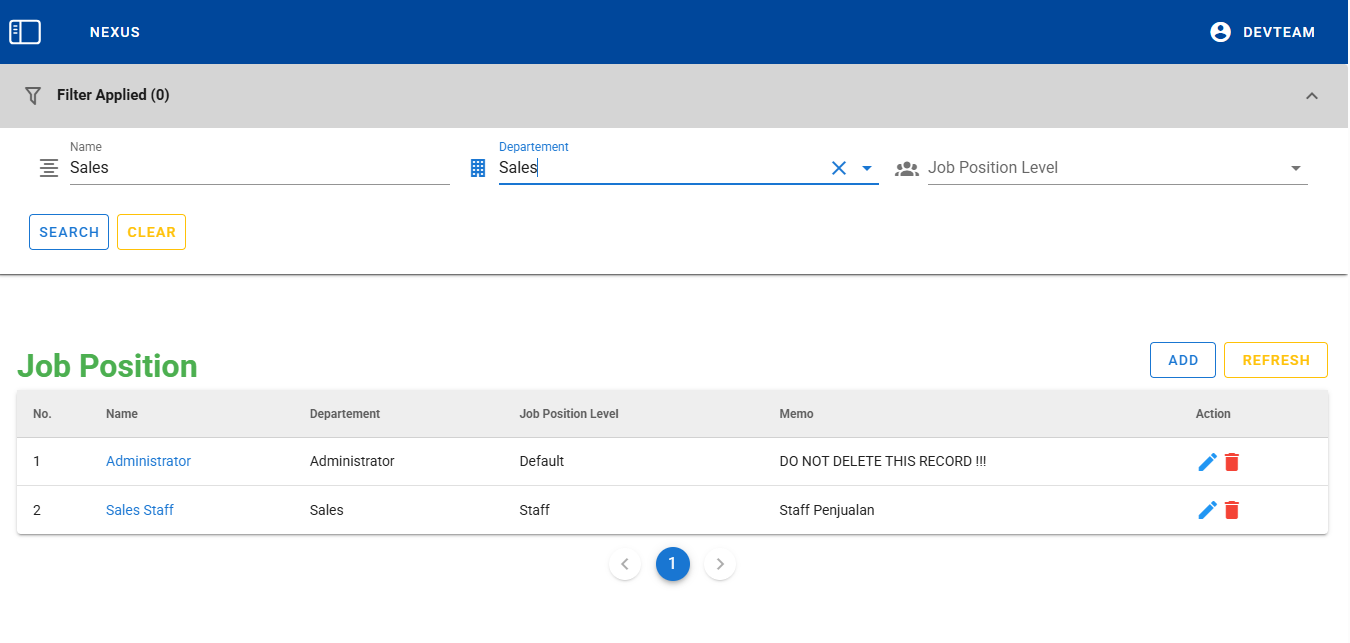
Task: Open the Administrator name link
Action: [x=148, y=461]
